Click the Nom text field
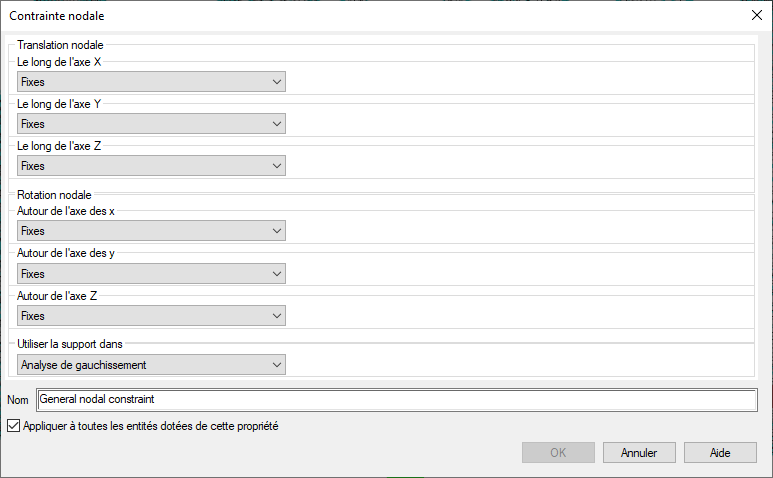The width and height of the screenshot is (773, 478). coord(396,399)
